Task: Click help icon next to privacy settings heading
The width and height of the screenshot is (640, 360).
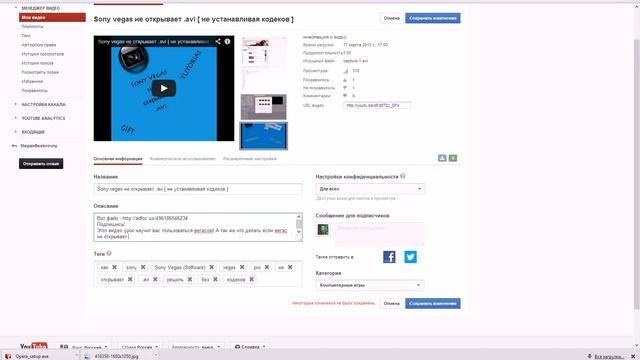Action: click(x=403, y=176)
